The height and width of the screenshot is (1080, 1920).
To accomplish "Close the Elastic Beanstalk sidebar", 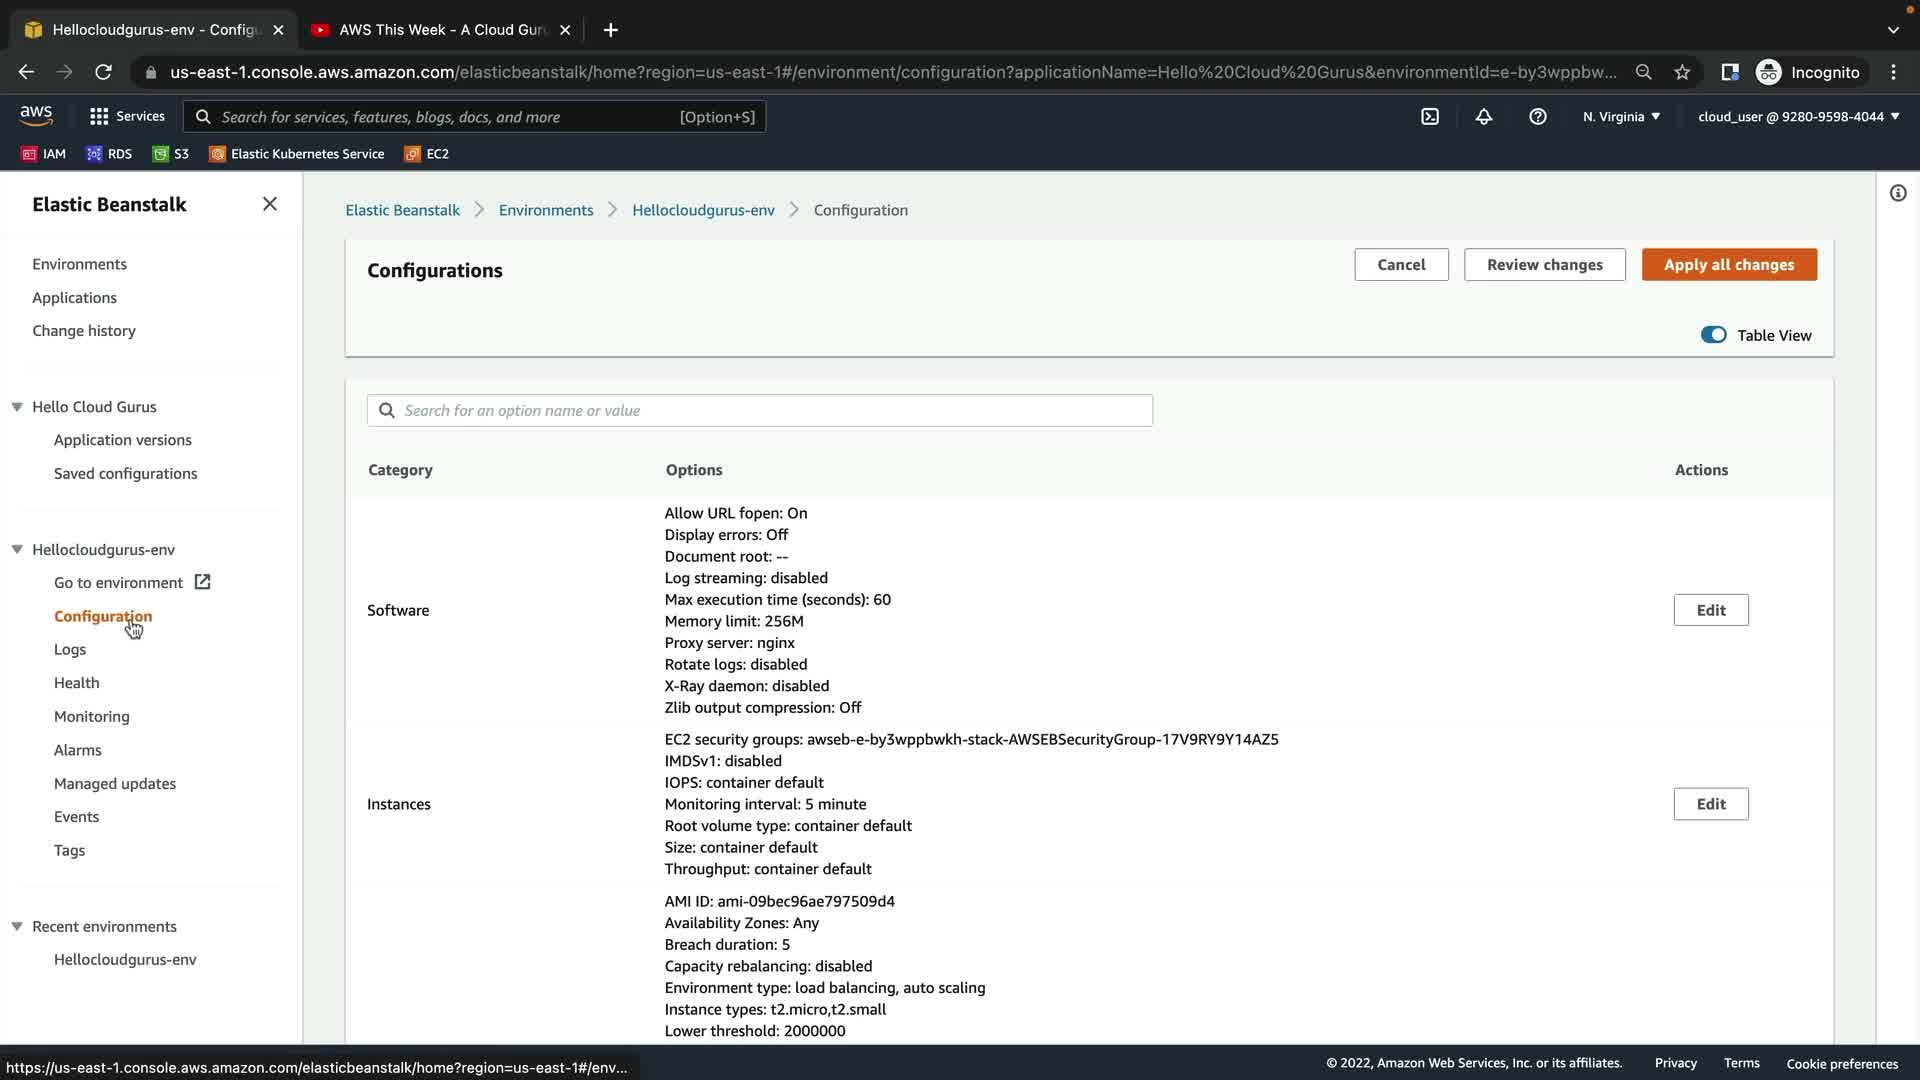I will click(269, 204).
